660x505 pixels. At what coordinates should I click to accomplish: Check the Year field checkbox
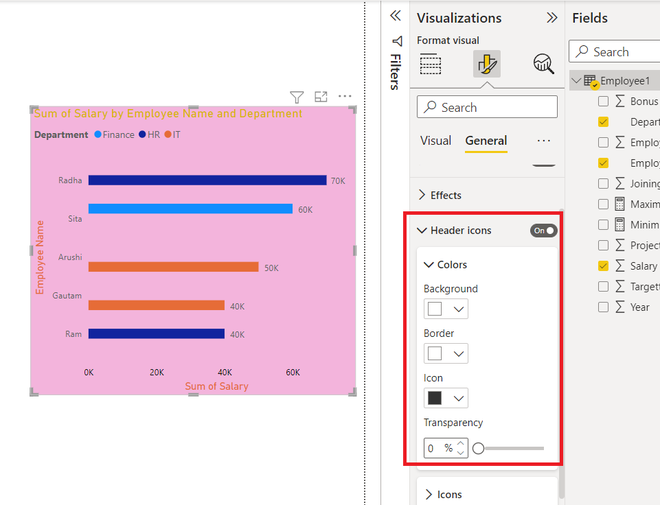click(603, 307)
